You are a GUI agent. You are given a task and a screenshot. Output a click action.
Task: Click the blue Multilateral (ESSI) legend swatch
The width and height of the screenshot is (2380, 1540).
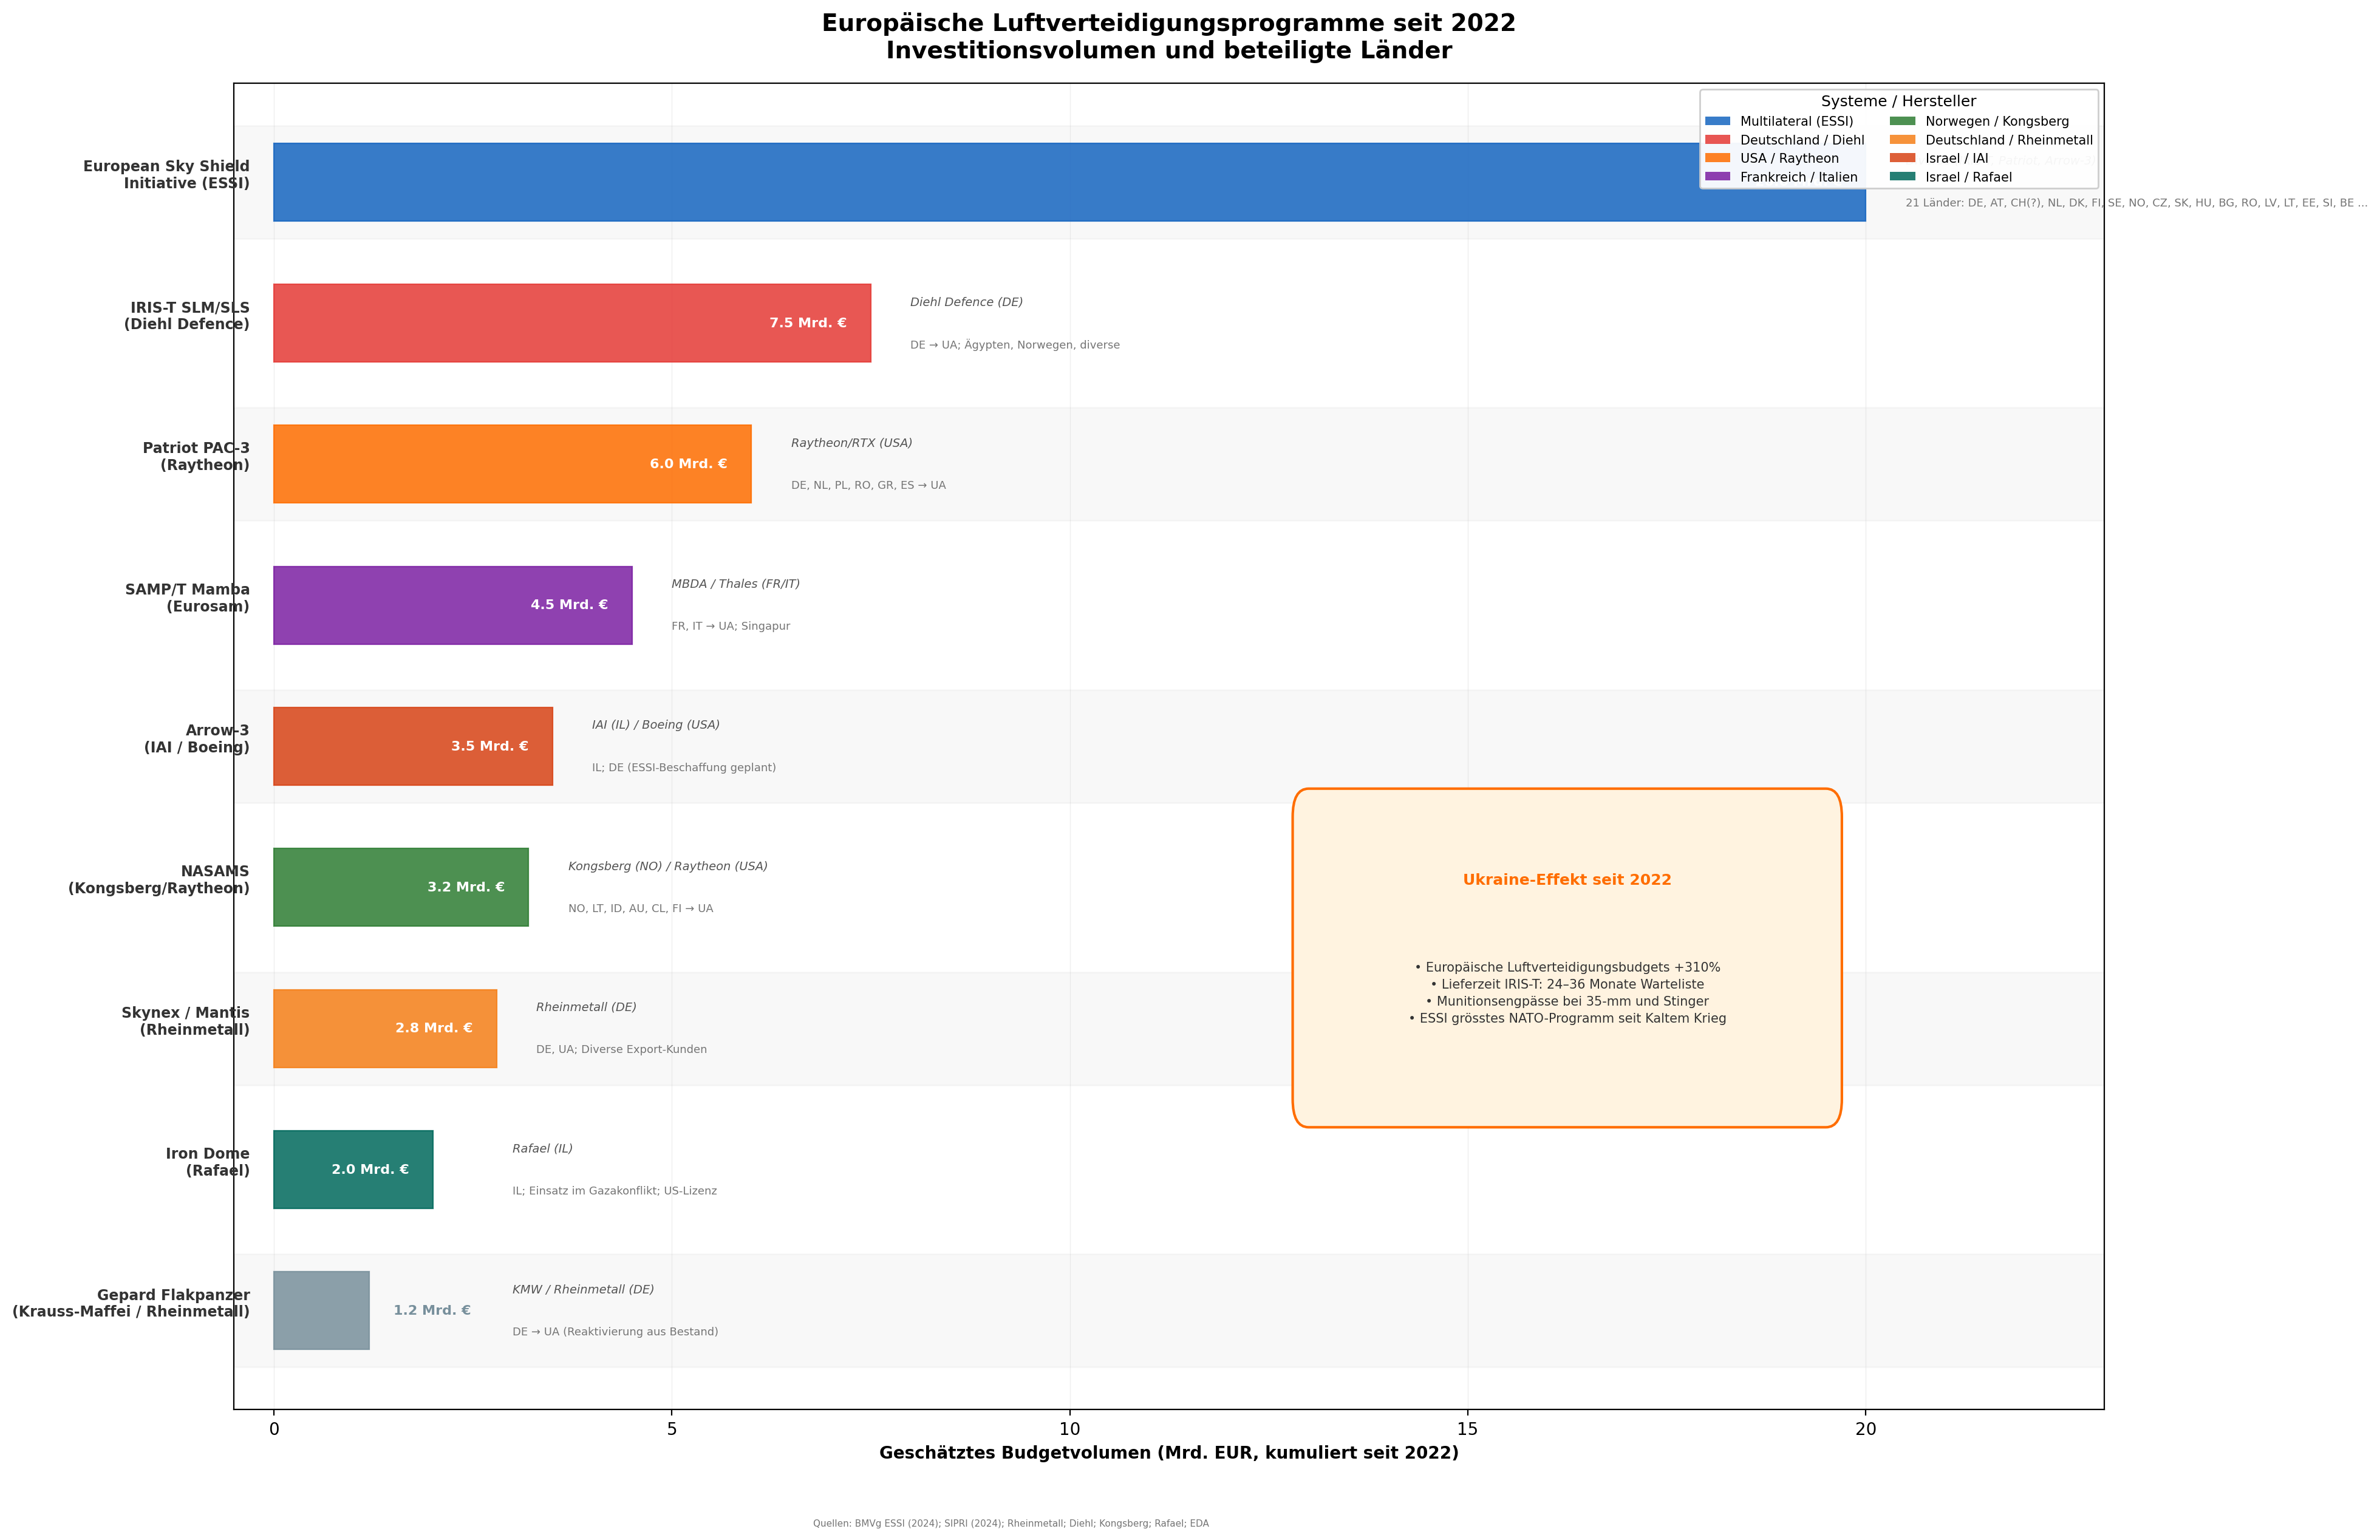coord(1717,121)
